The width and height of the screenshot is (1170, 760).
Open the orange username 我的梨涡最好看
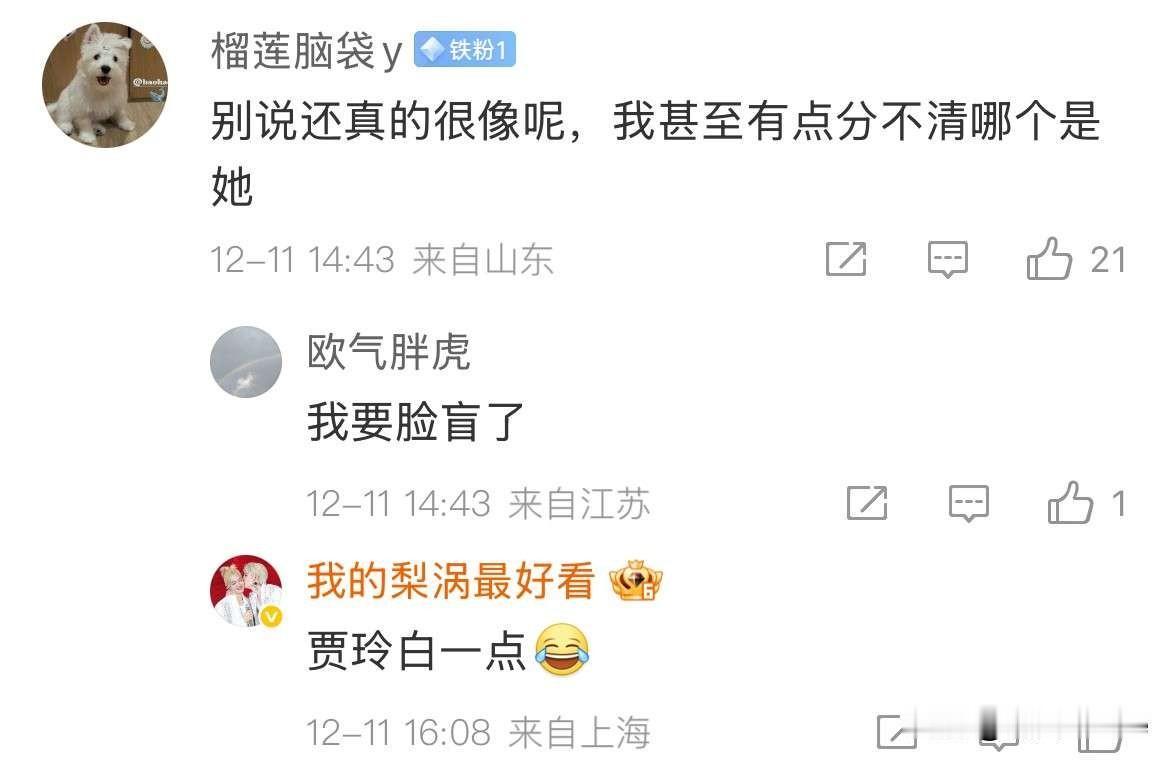[x=451, y=580]
